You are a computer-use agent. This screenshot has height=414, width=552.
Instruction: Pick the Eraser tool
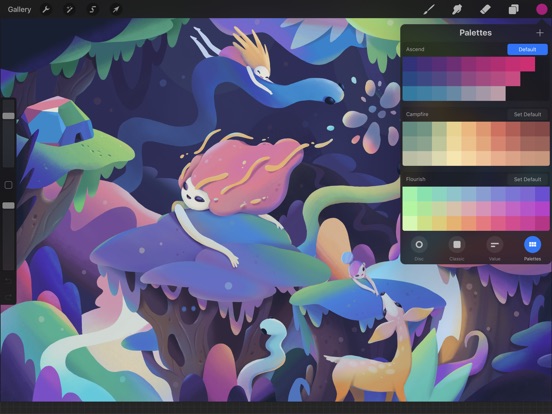485,10
